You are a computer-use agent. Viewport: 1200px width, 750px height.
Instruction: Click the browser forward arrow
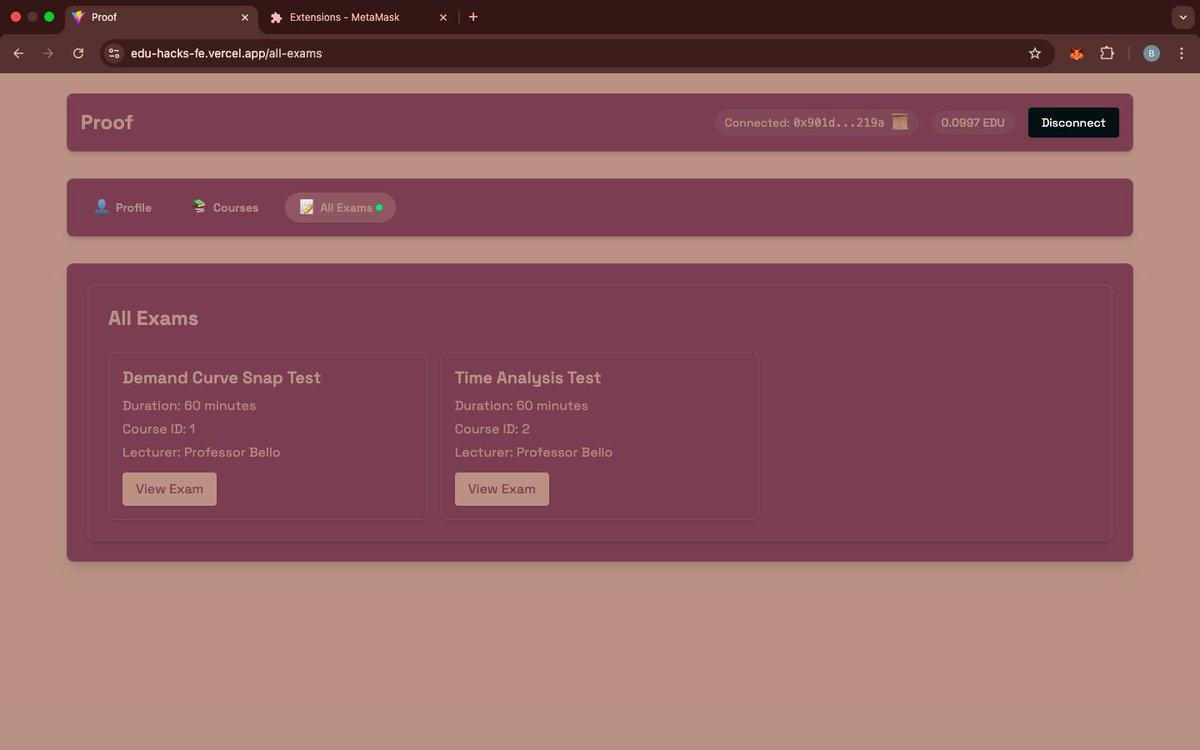click(48, 54)
